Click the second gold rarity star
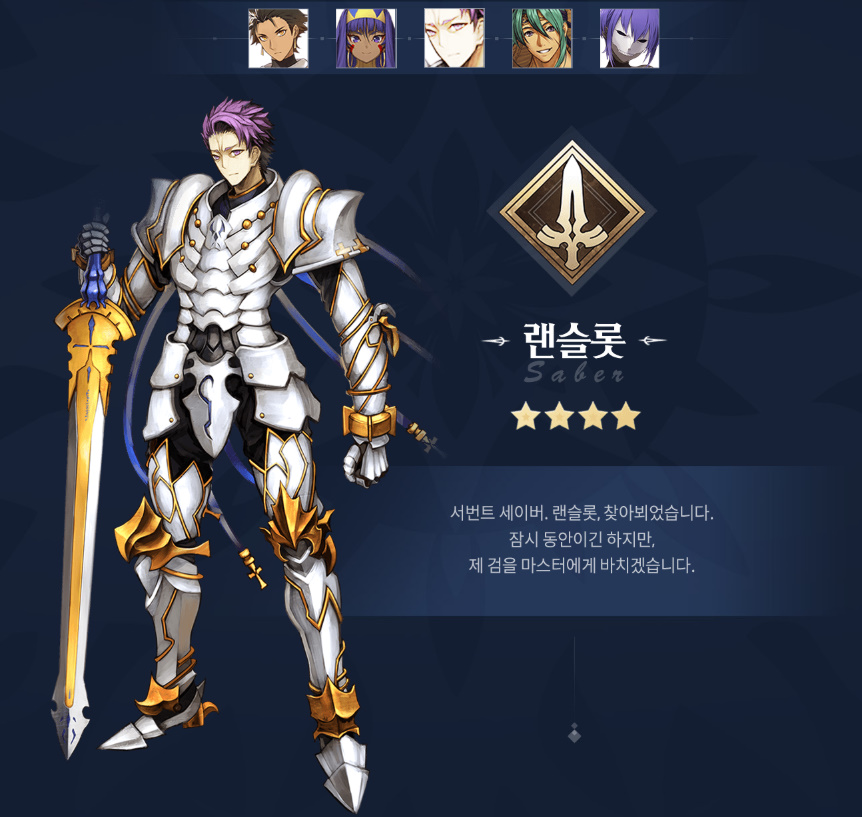The image size is (862, 817). pyautogui.click(x=559, y=416)
